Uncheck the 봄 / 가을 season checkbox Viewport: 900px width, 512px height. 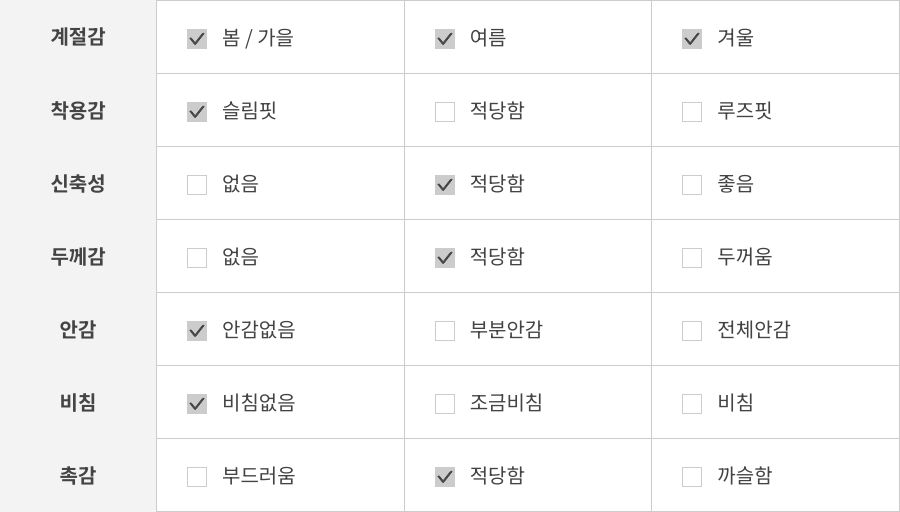[197, 39]
